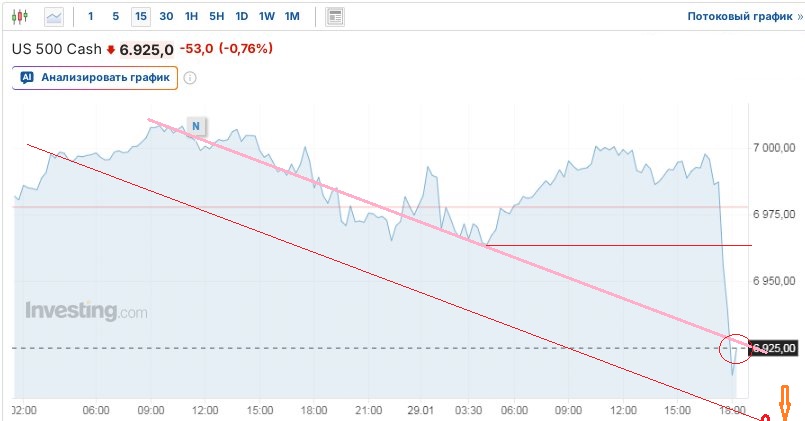
Task: Click the AI badge icon
Action: point(27,77)
